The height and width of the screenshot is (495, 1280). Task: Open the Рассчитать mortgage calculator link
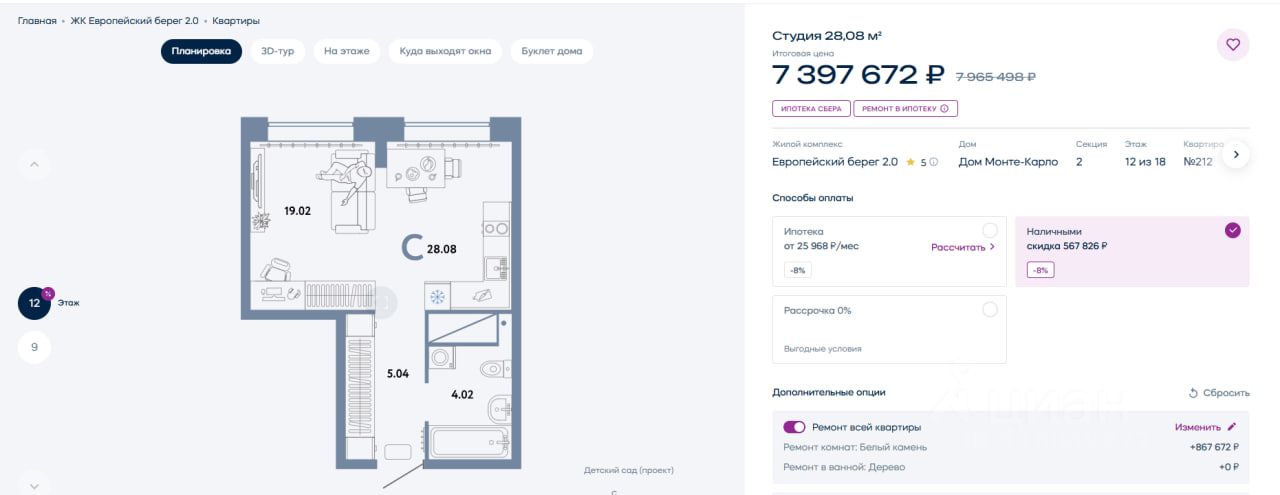pyautogui.click(x=963, y=247)
